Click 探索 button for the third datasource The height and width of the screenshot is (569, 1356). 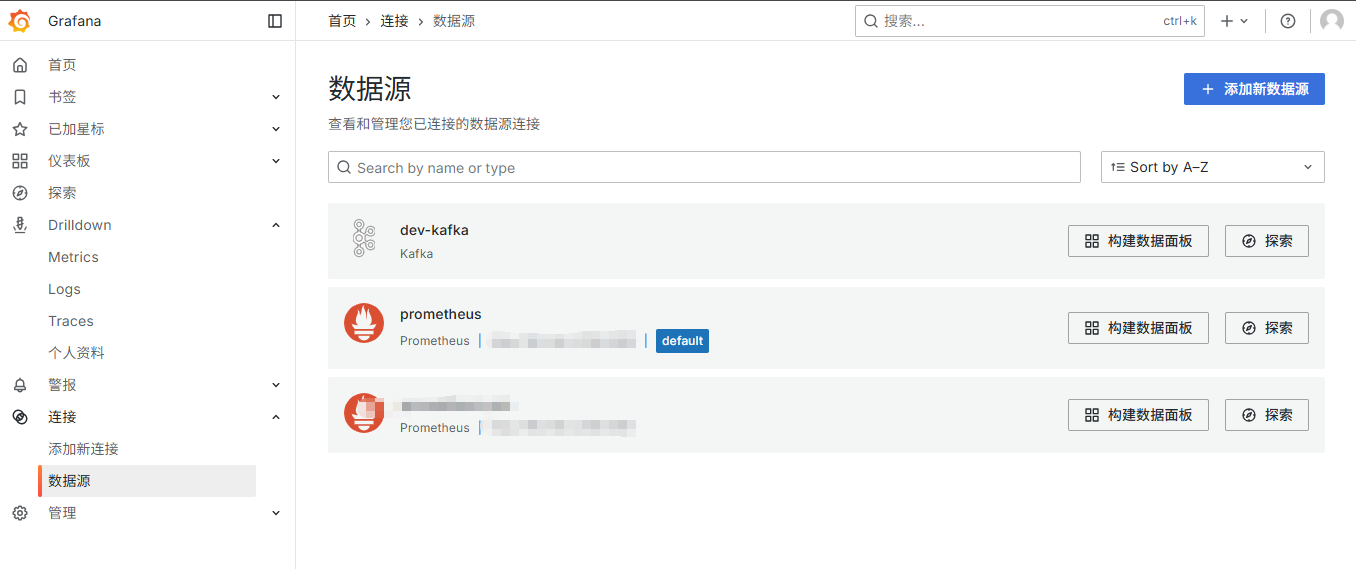(1267, 415)
